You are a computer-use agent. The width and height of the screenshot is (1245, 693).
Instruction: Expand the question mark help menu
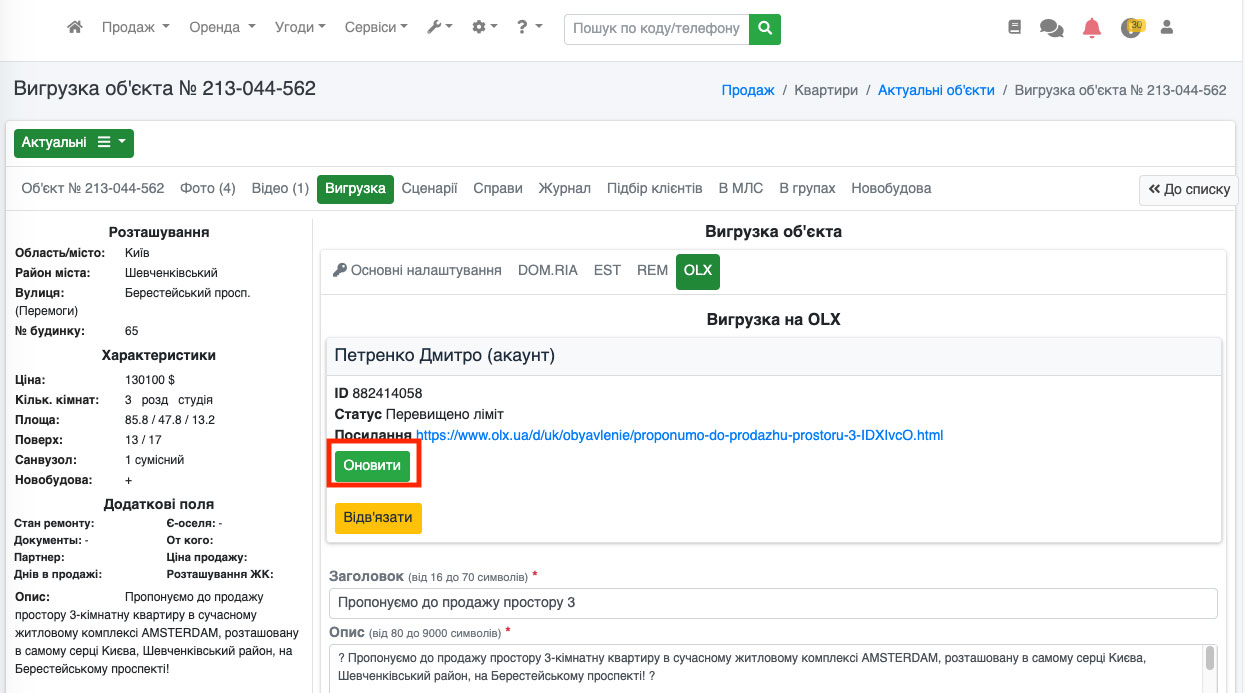[529, 28]
